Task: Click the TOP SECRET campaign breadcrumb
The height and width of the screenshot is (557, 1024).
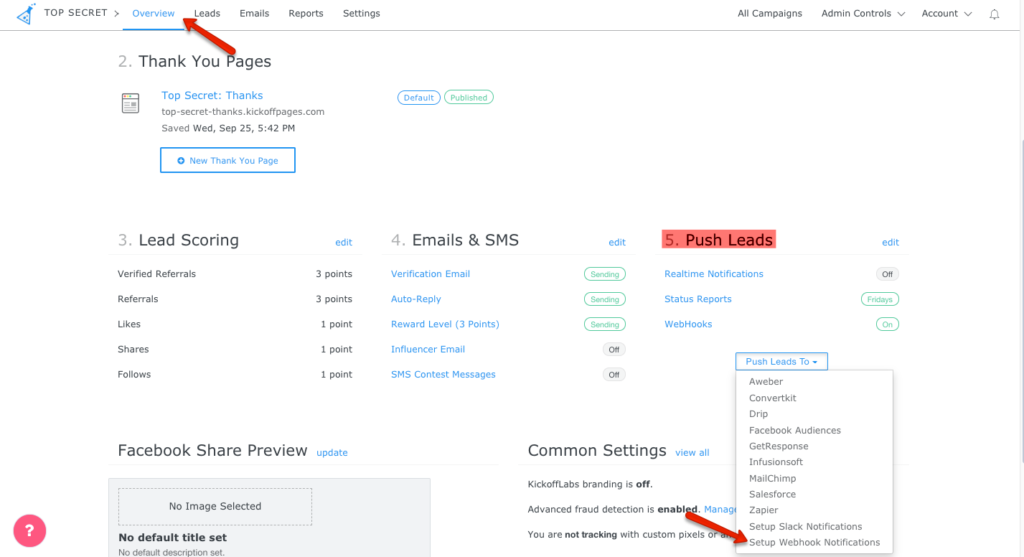Action: coord(76,13)
